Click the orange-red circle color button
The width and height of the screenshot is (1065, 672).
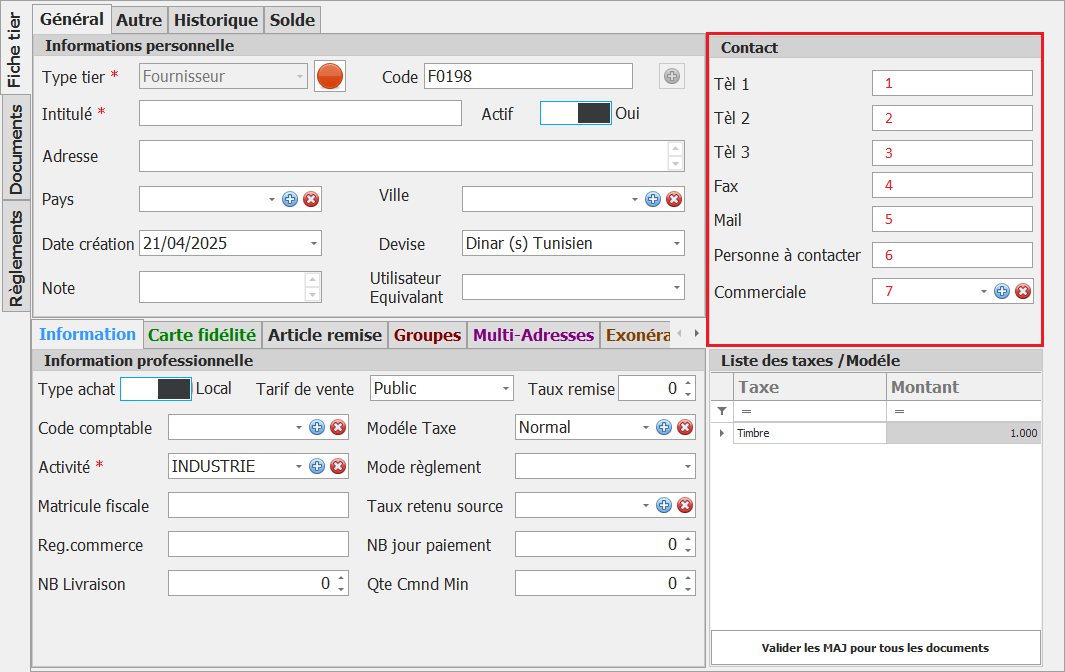(330, 76)
